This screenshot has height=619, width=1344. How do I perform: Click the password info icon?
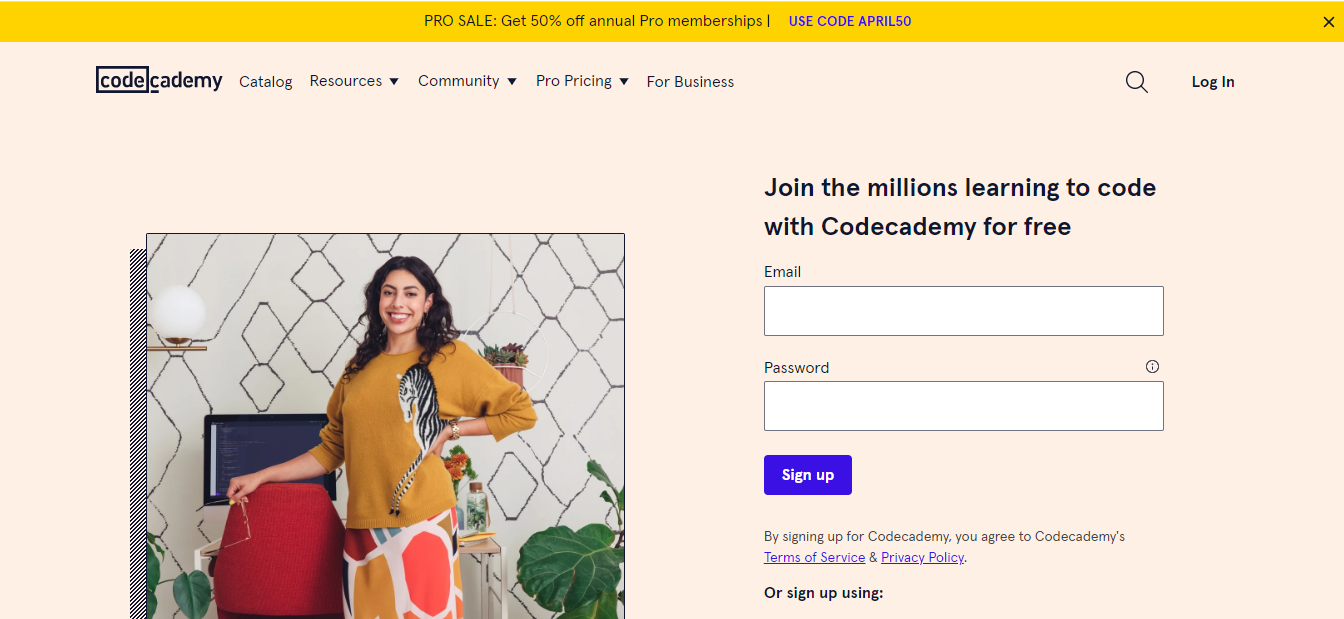click(1152, 366)
